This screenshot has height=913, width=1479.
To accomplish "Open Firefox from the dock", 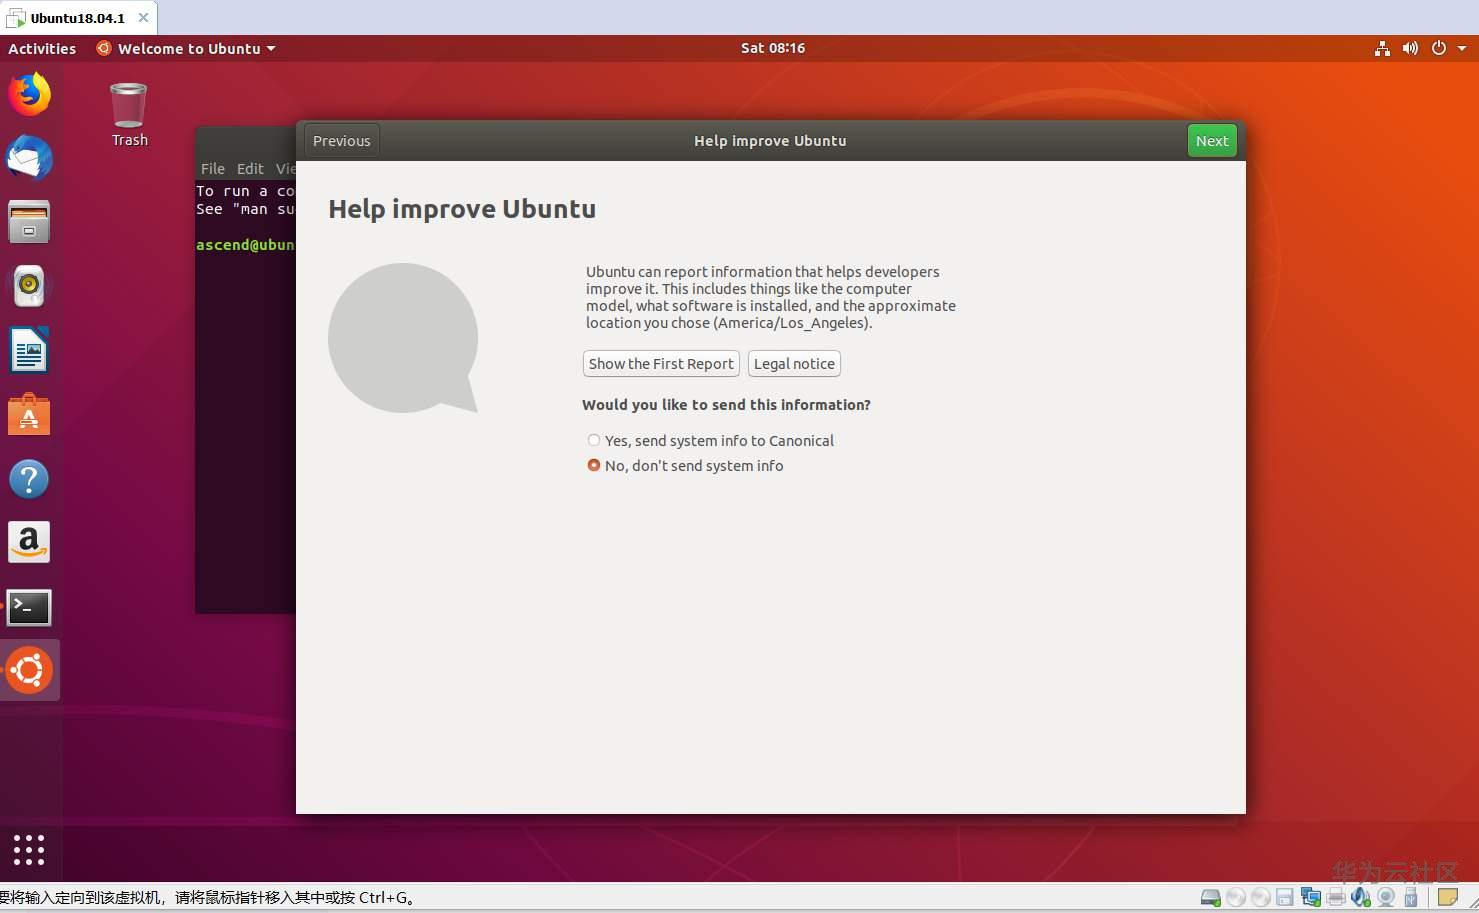I will [x=29, y=94].
